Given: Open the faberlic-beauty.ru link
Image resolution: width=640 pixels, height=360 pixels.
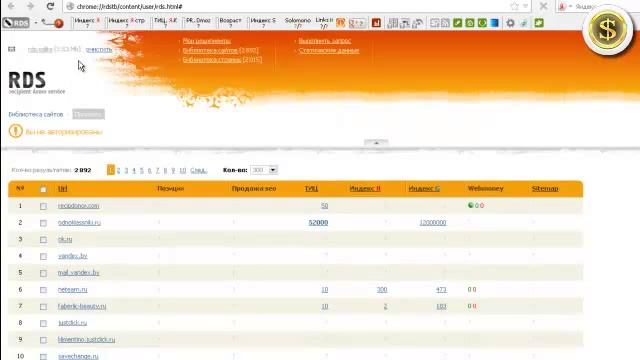Looking at the screenshot, I should point(82,306).
